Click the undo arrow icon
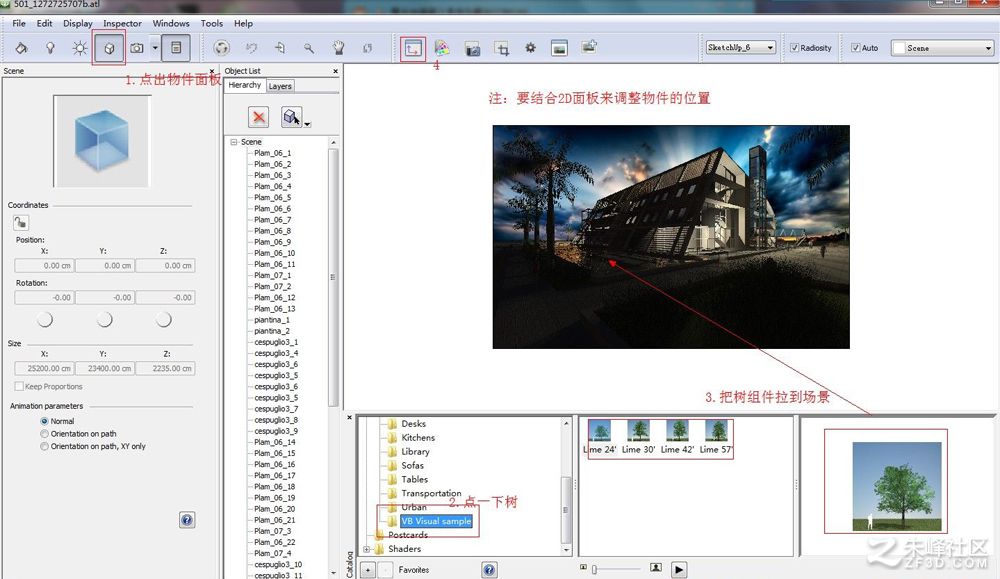1000x579 pixels. pyautogui.click(x=251, y=48)
